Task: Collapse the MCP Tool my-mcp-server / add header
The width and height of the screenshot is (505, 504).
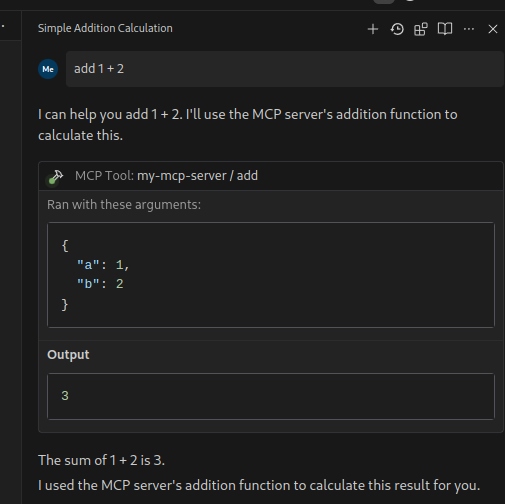Action: pos(271,176)
